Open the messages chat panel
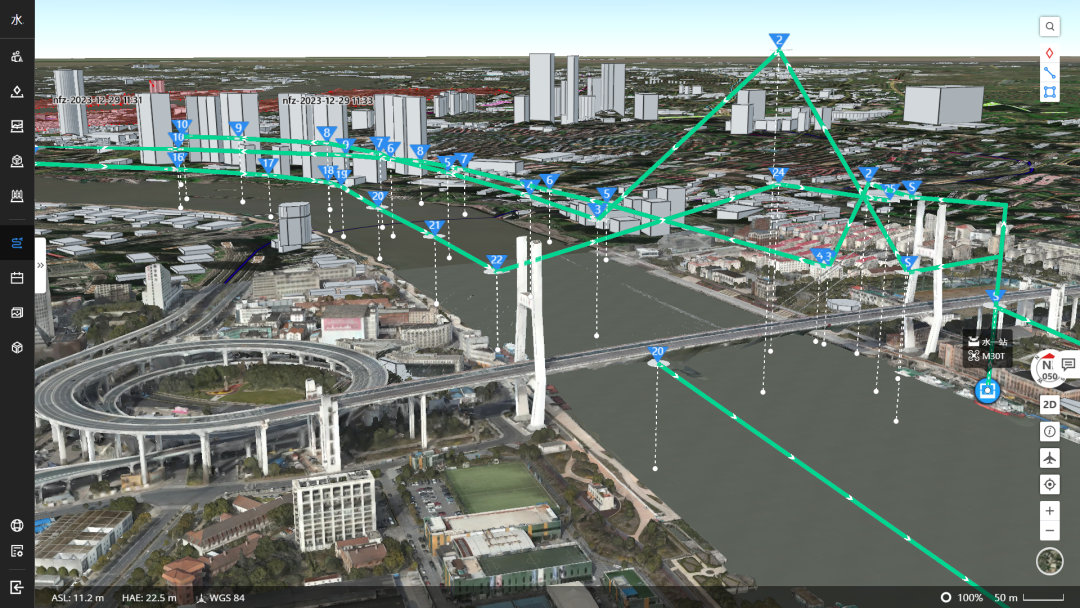This screenshot has height=608, width=1080. tap(1068, 364)
